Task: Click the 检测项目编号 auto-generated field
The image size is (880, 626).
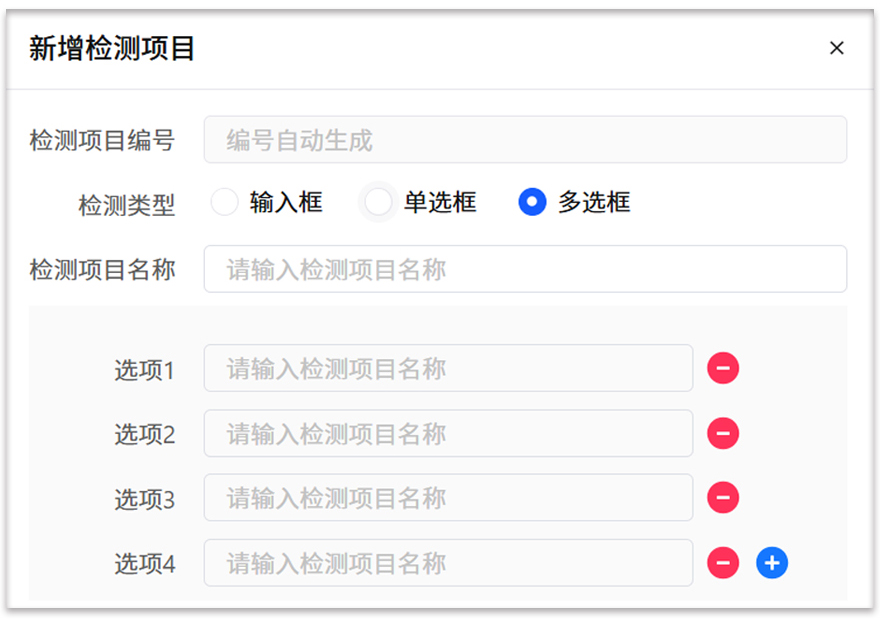Action: [525, 140]
